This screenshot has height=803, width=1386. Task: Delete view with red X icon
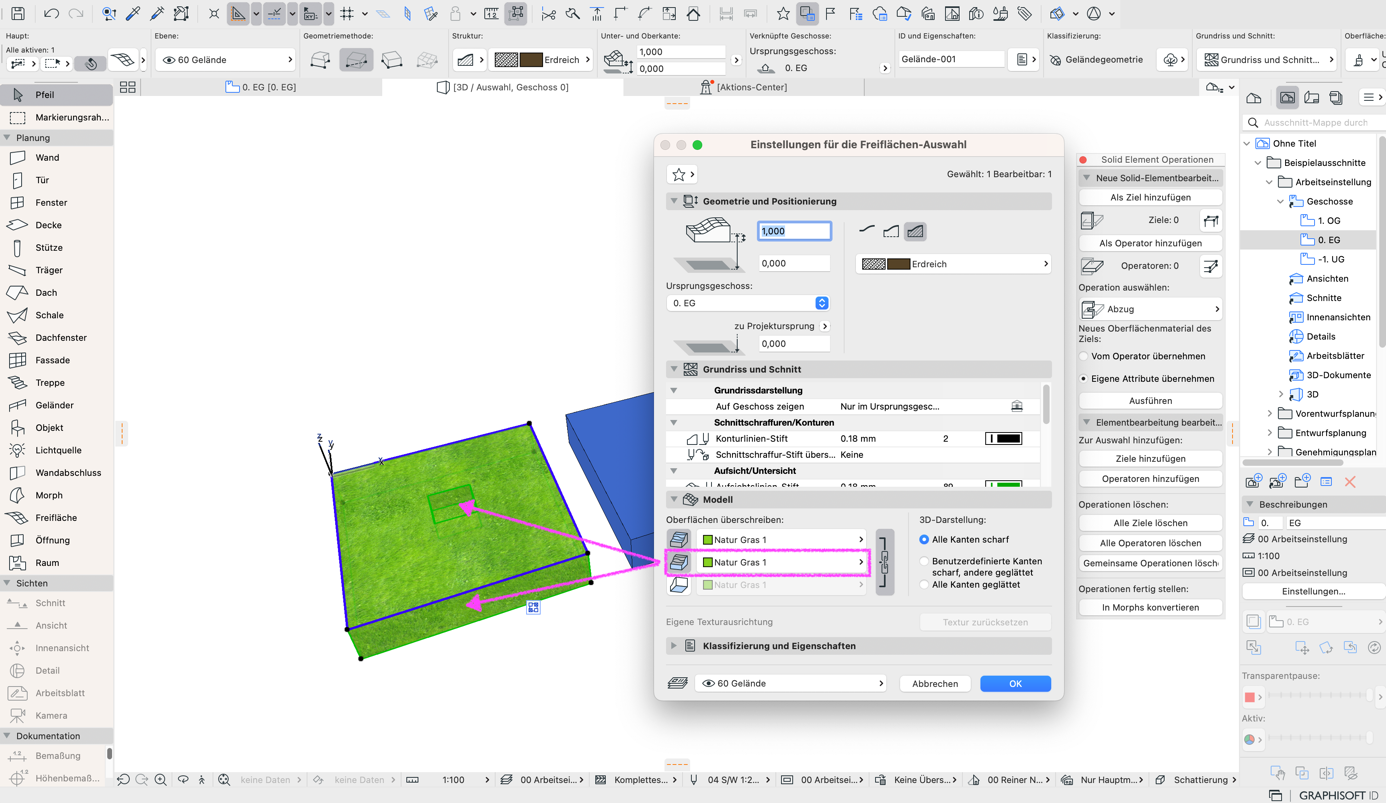[x=1350, y=482]
